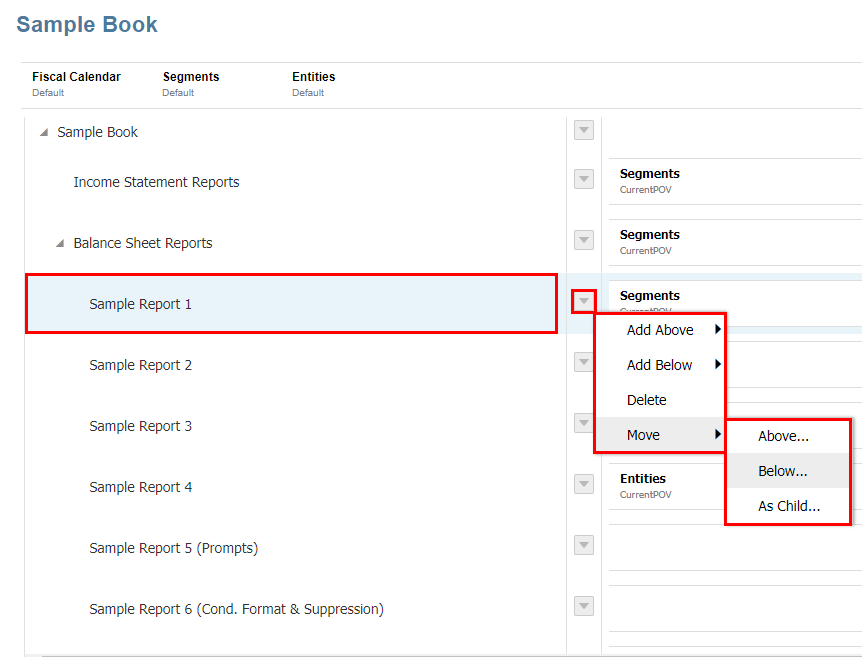The height and width of the screenshot is (657, 862).
Task: Select Delete from the context menu
Action: click(647, 400)
